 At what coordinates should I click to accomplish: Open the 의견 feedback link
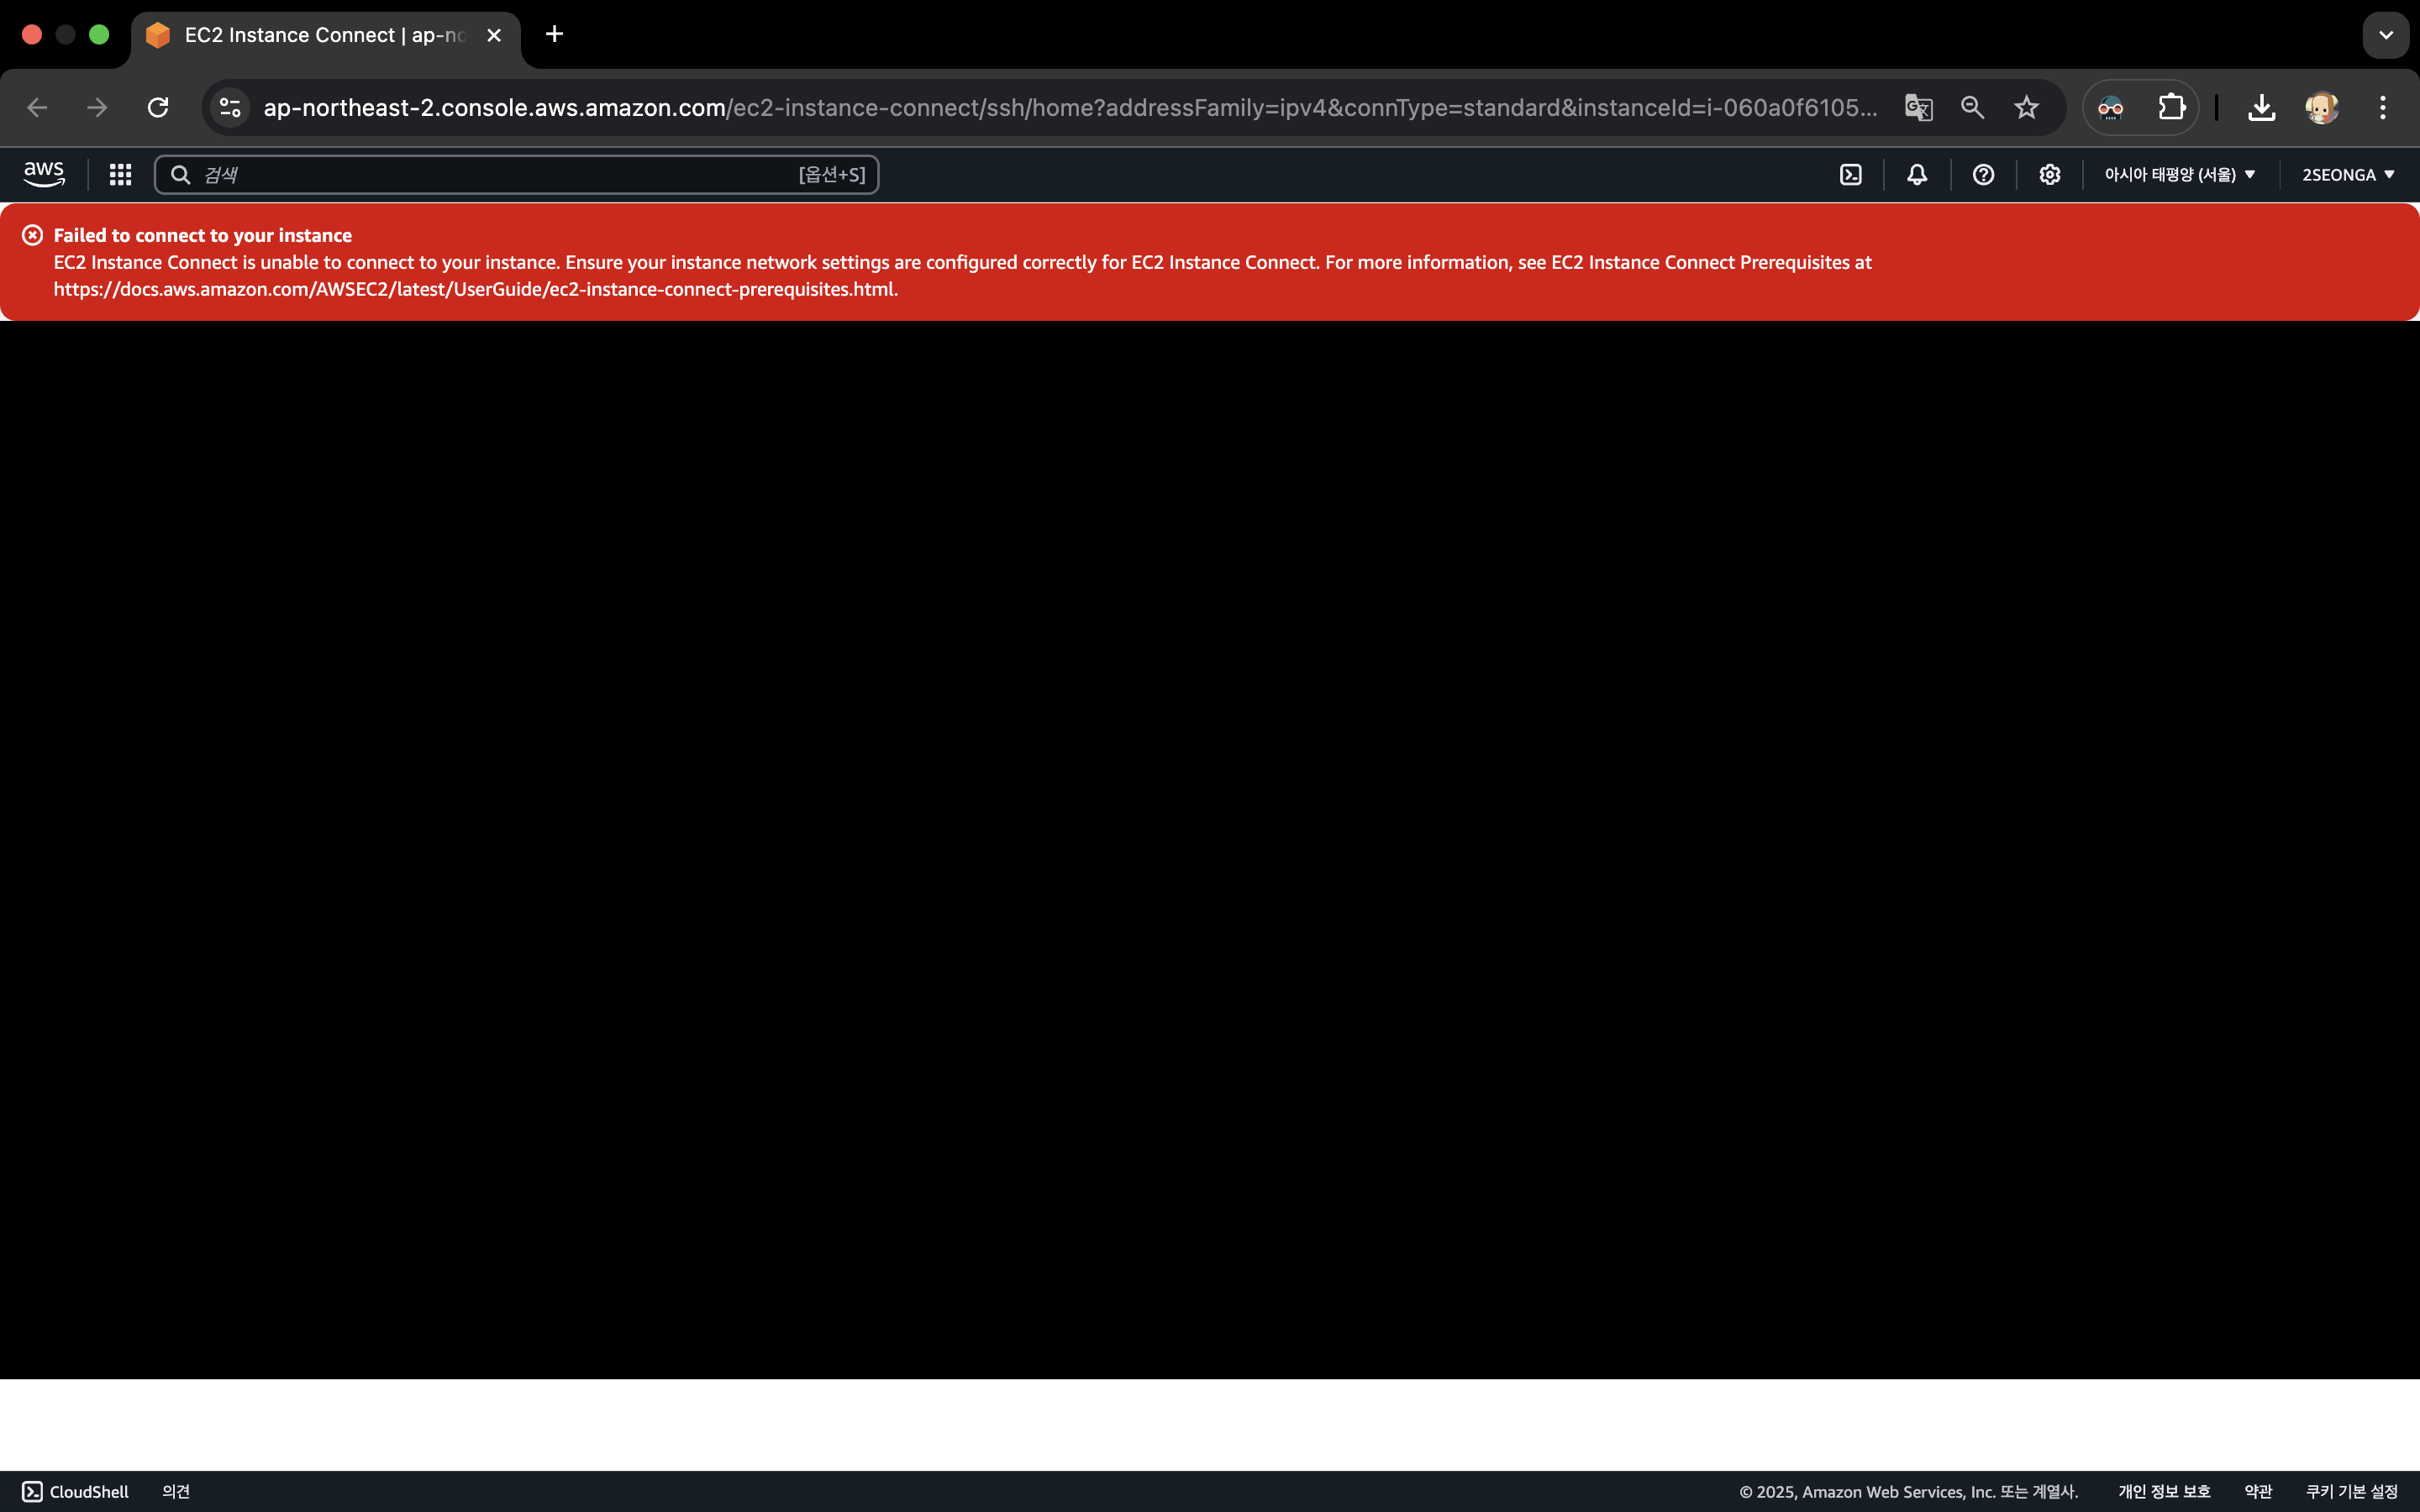(x=176, y=1491)
